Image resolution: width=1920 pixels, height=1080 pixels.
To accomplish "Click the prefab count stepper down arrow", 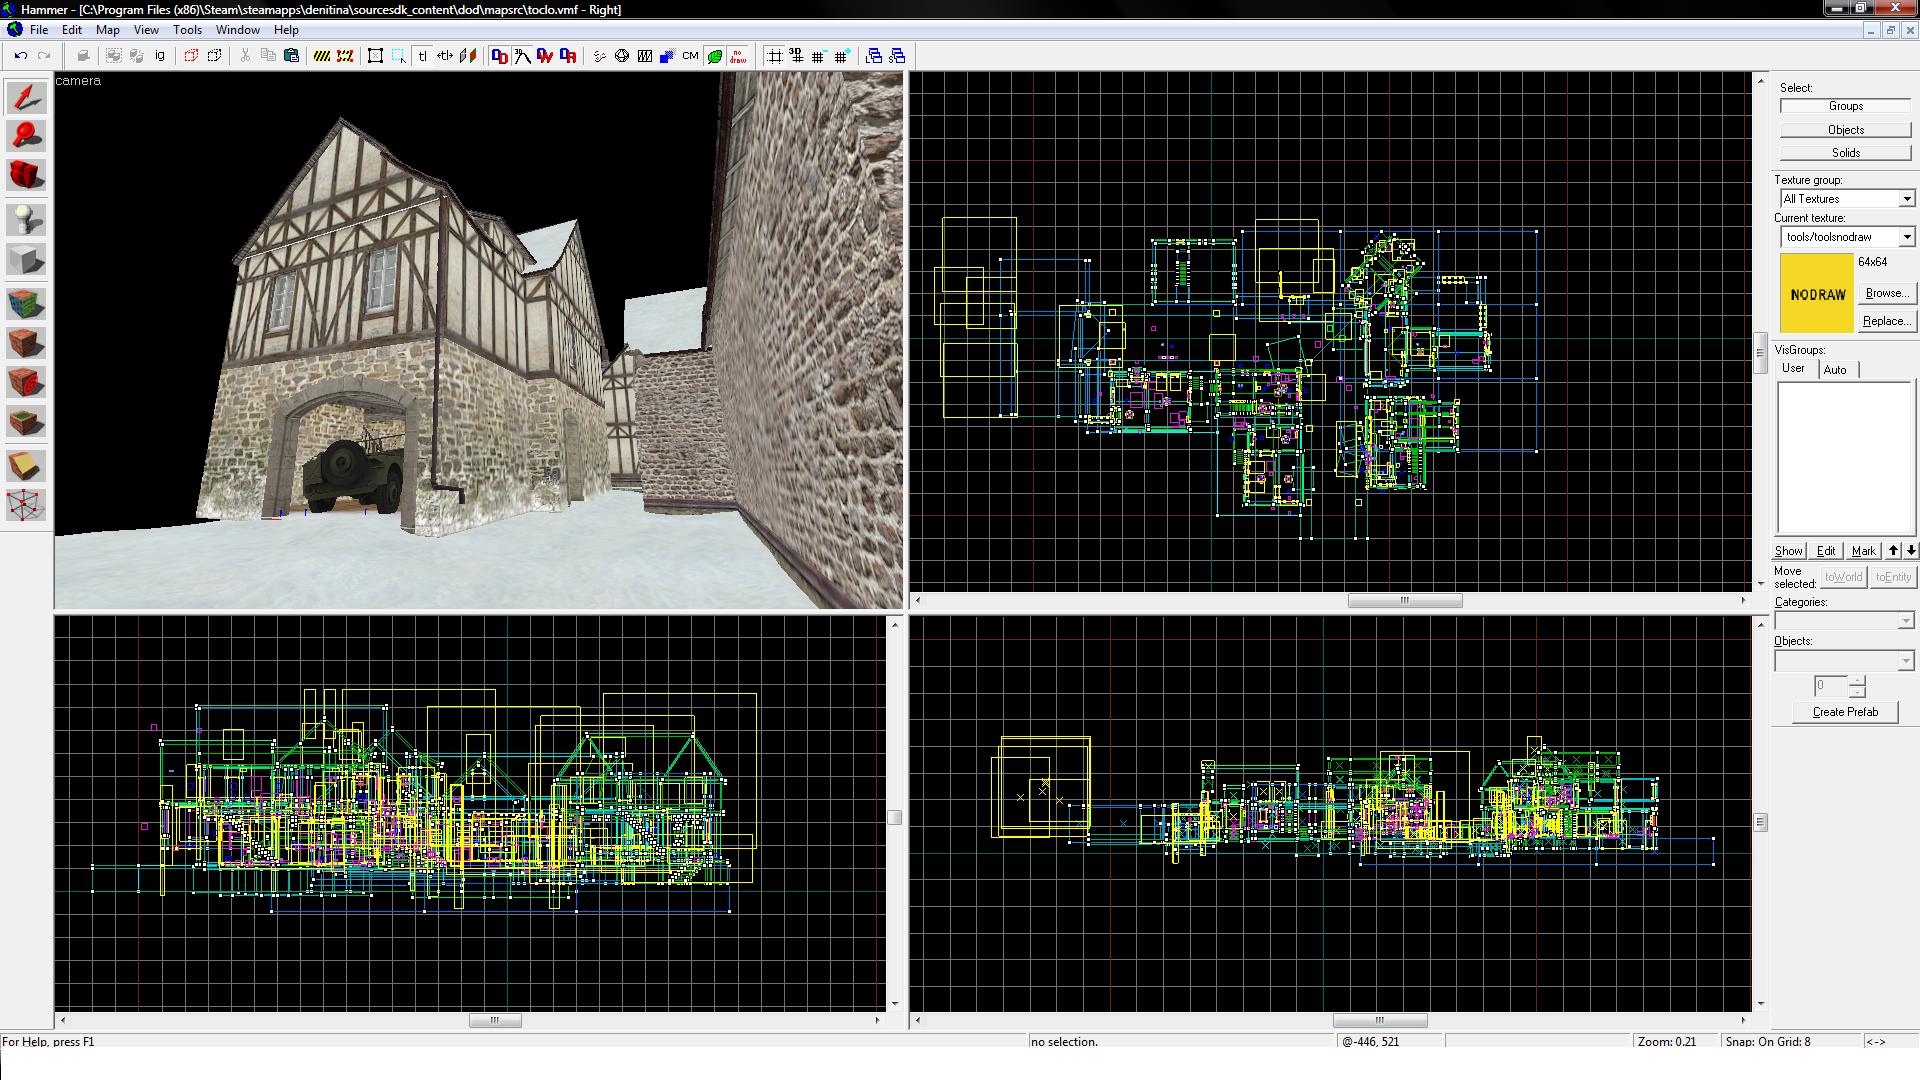I will (x=1857, y=691).
